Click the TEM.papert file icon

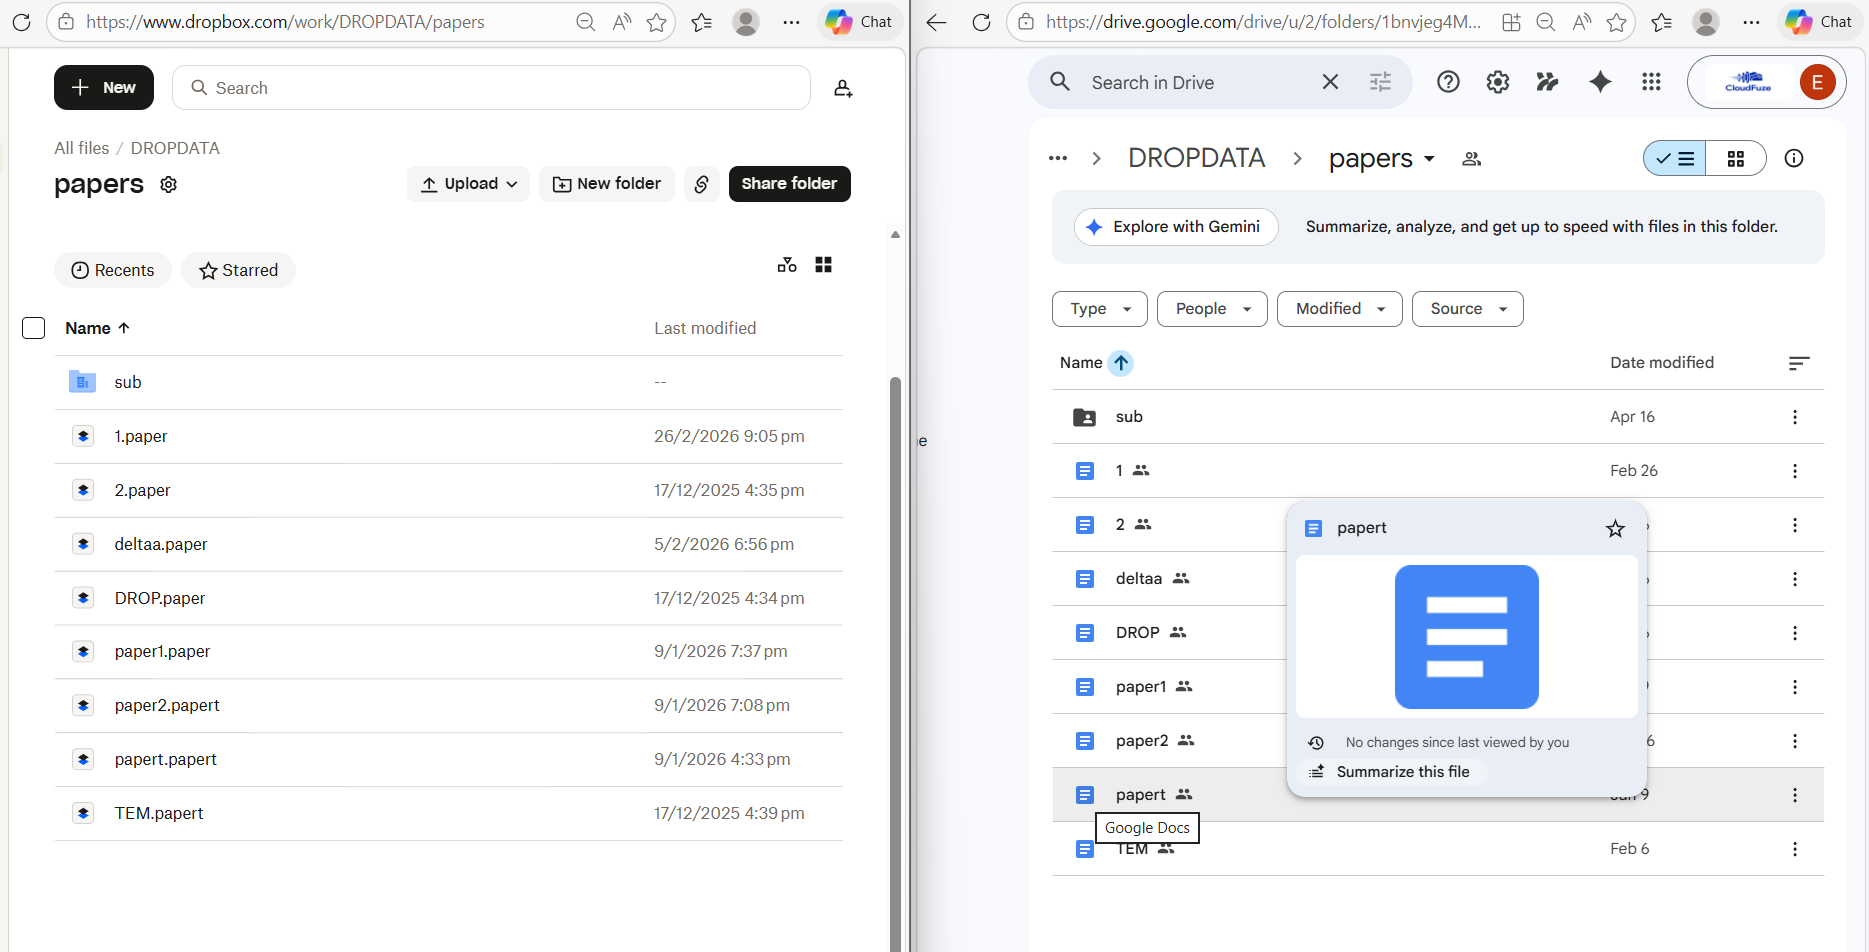83,813
